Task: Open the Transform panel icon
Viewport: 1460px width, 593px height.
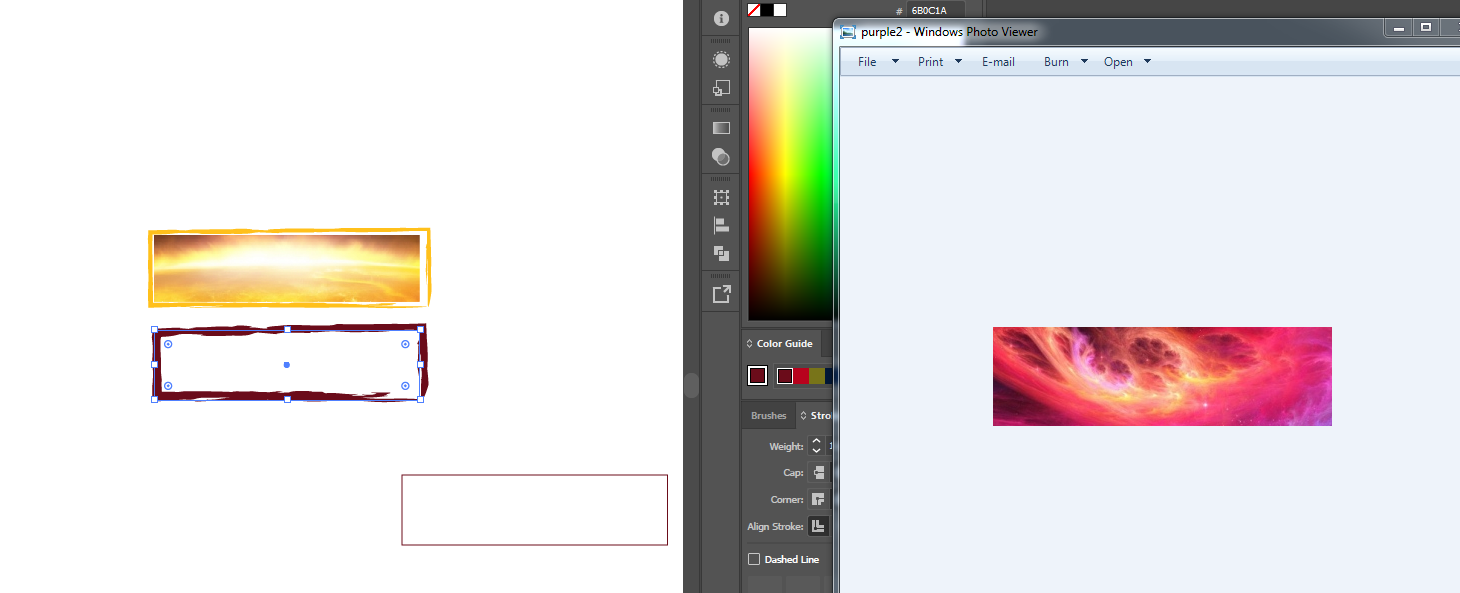Action: (x=721, y=197)
